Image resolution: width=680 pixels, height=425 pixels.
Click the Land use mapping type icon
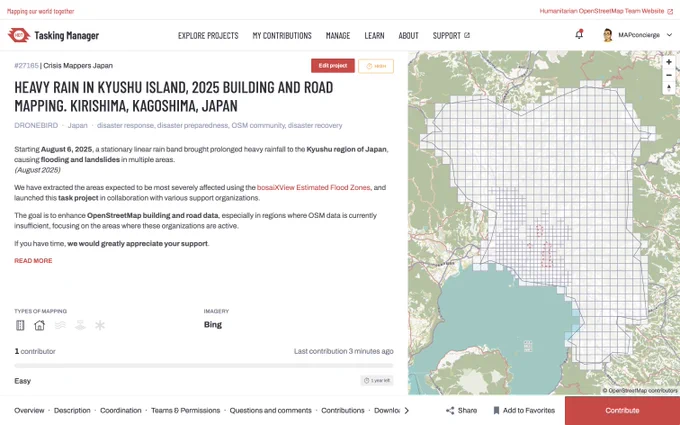pos(80,325)
